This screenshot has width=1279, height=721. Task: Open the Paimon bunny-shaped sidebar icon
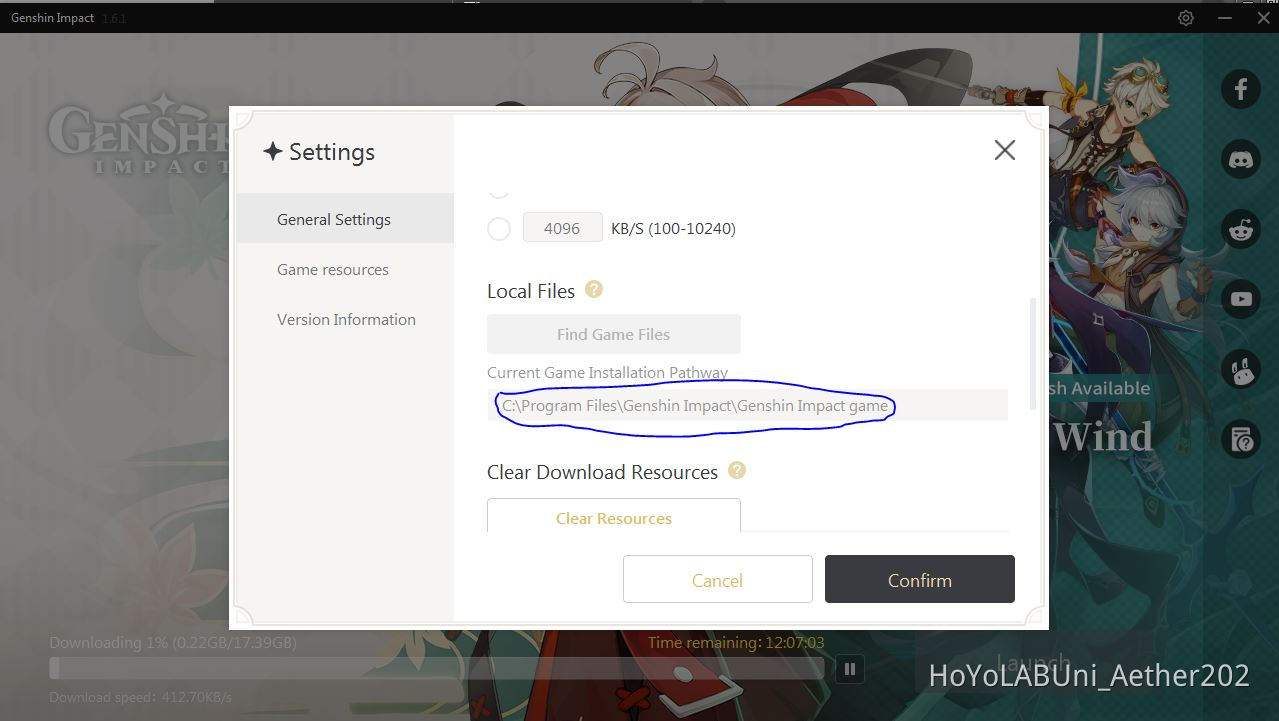(1241, 369)
